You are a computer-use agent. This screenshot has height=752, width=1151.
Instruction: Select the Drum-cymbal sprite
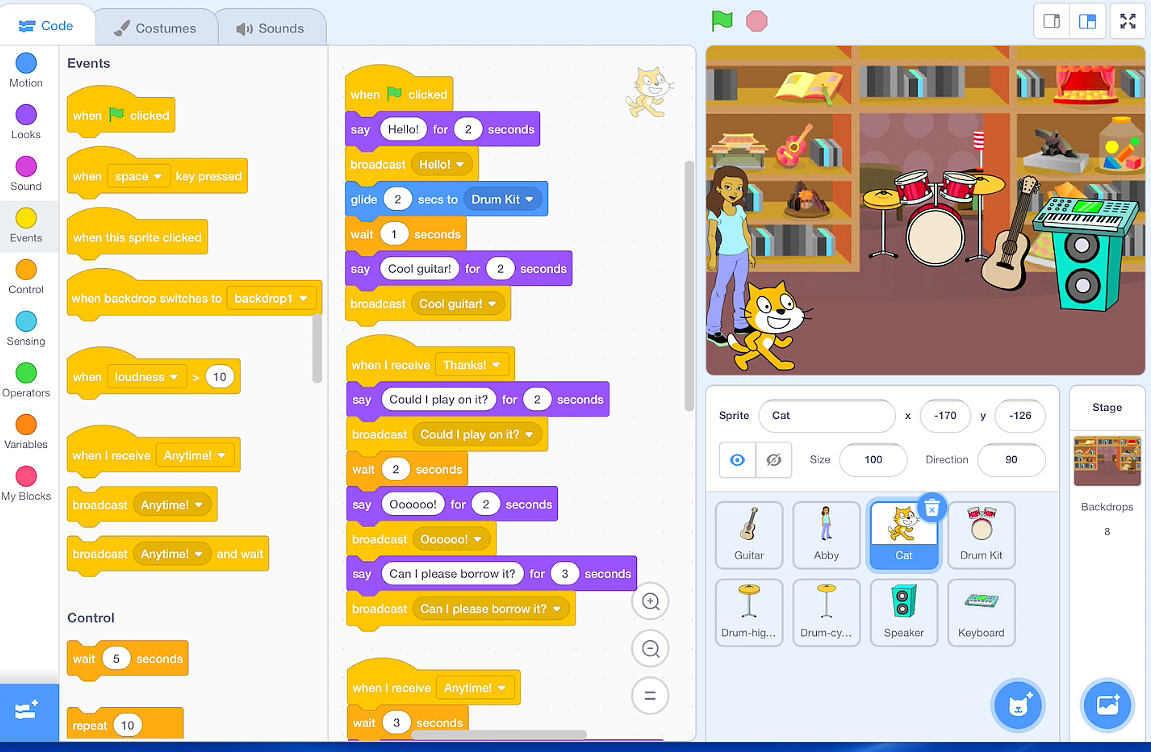click(827, 612)
